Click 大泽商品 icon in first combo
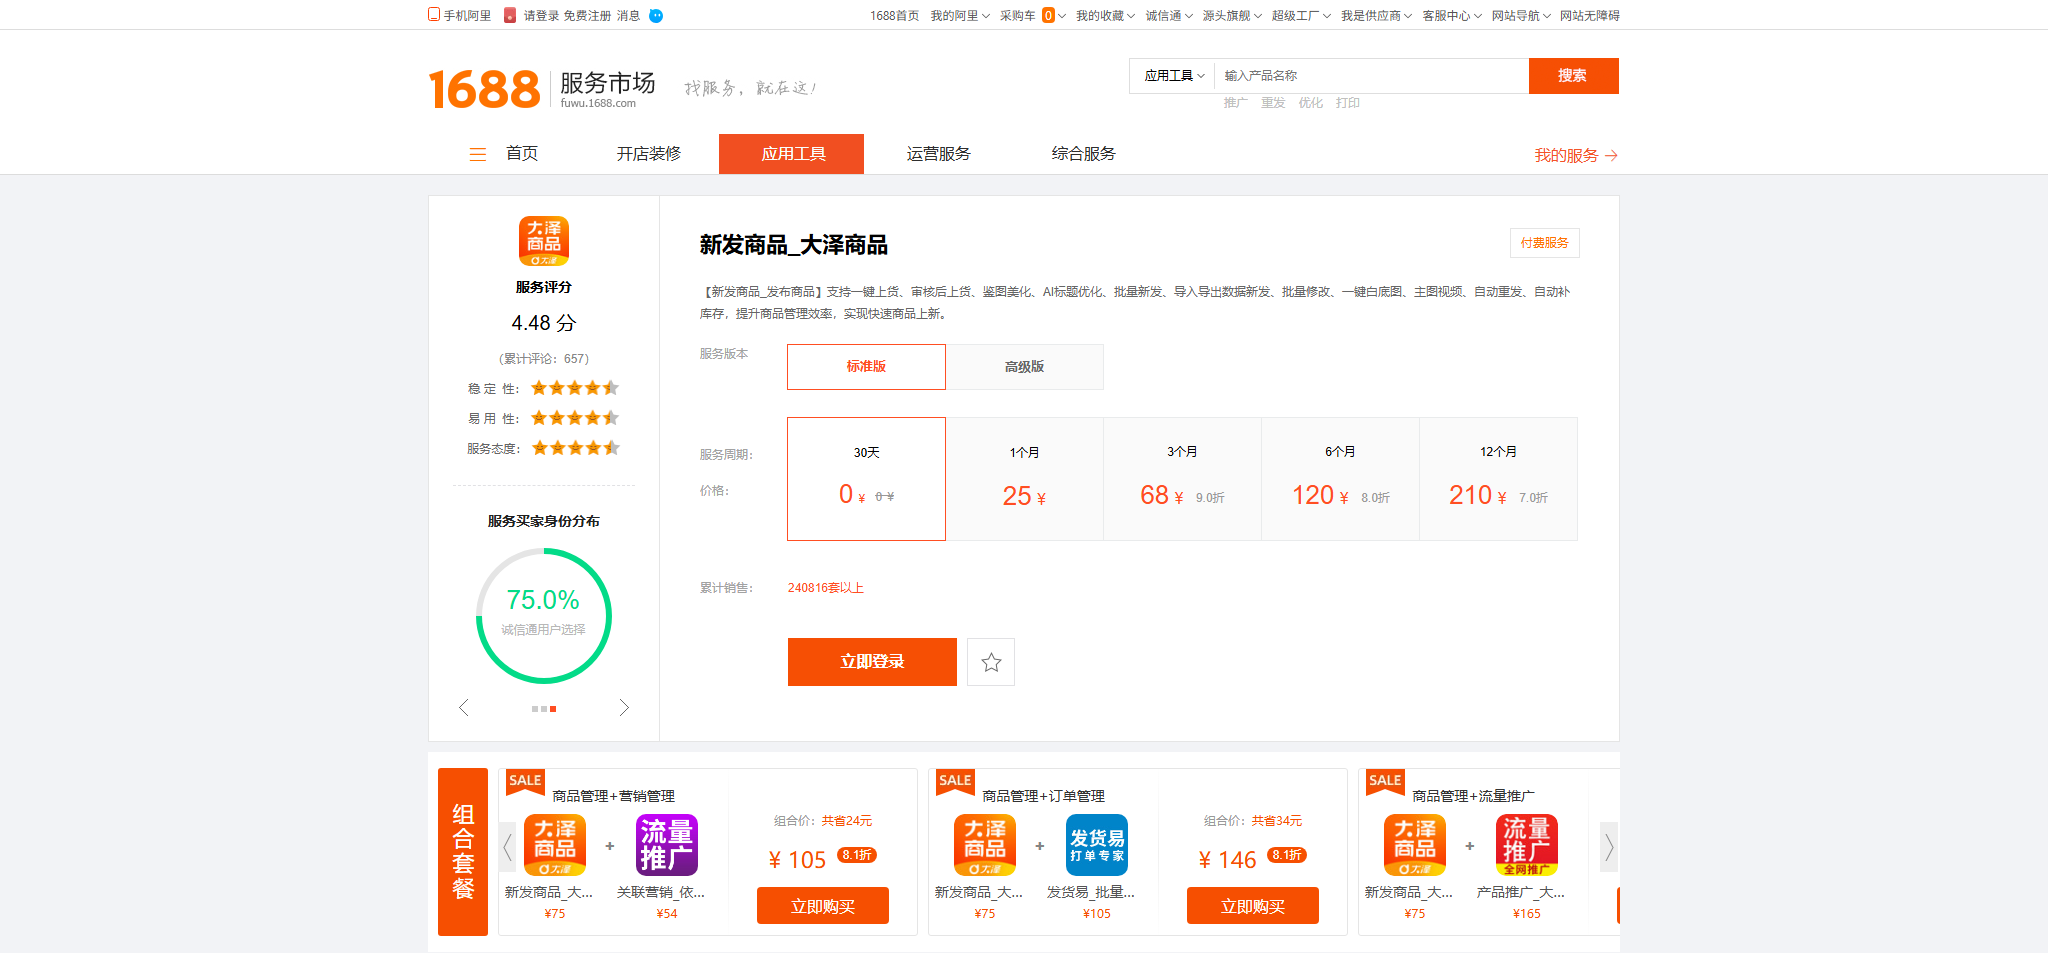This screenshot has width=2048, height=953. pos(555,845)
